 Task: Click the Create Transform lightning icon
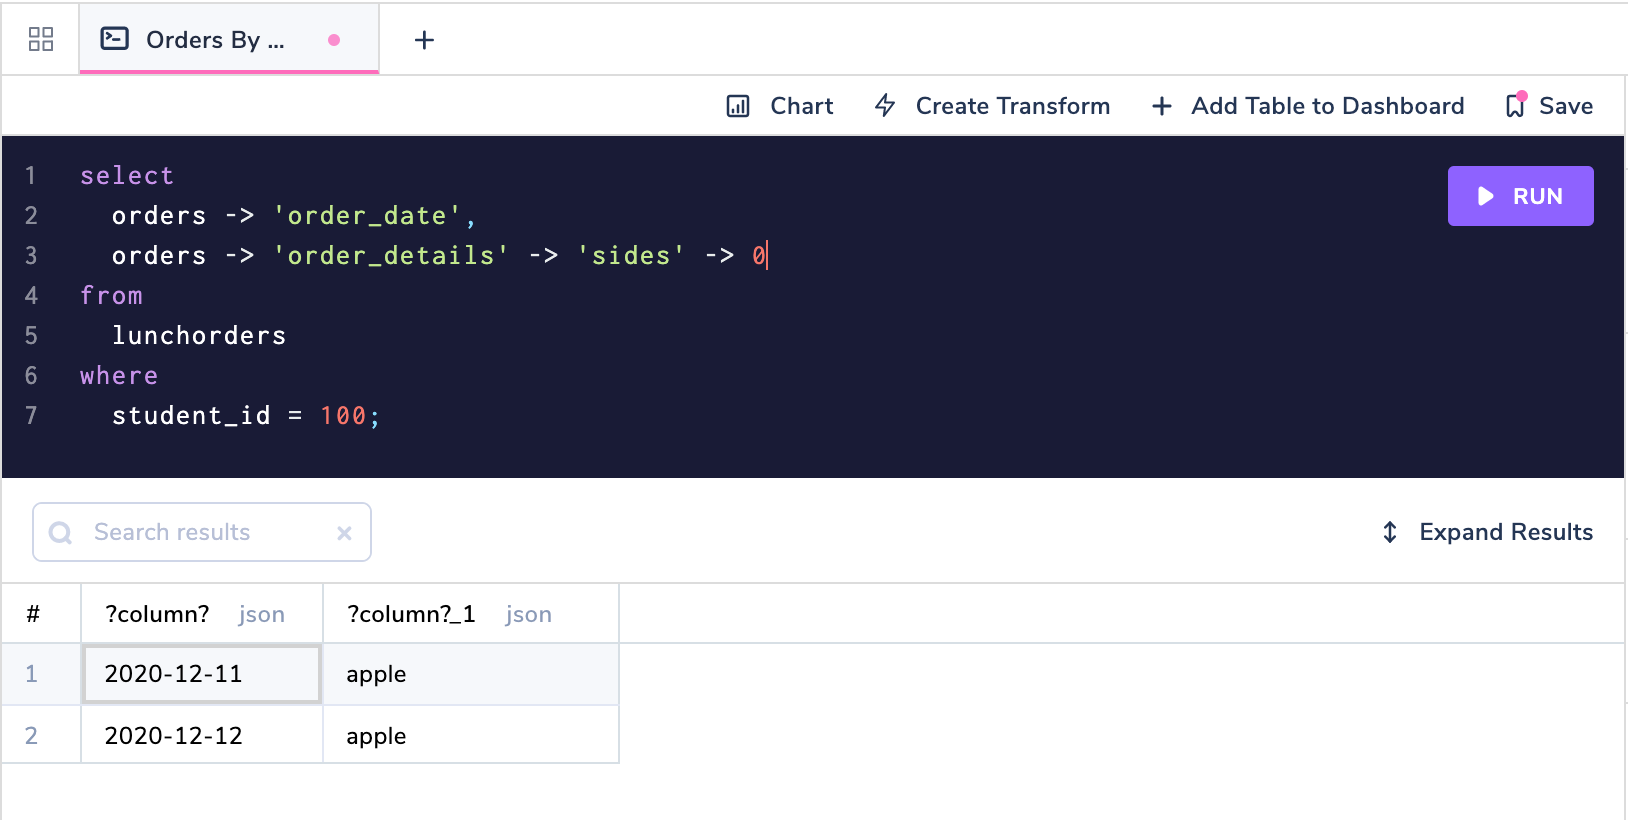(885, 105)
